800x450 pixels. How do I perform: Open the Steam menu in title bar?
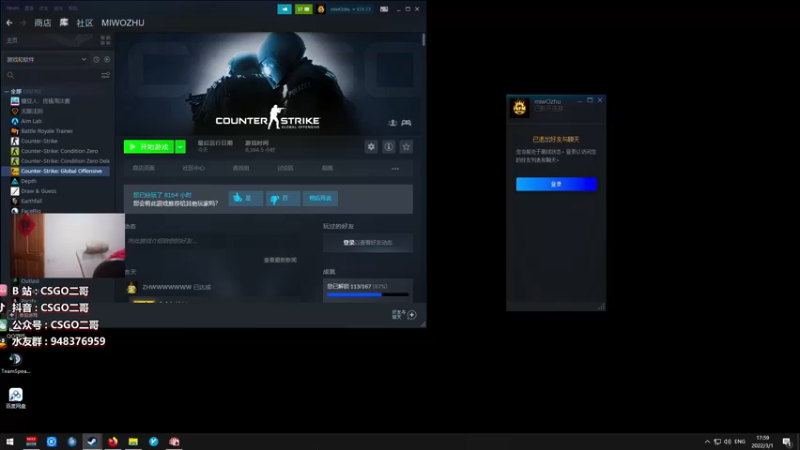click(12, 8)
